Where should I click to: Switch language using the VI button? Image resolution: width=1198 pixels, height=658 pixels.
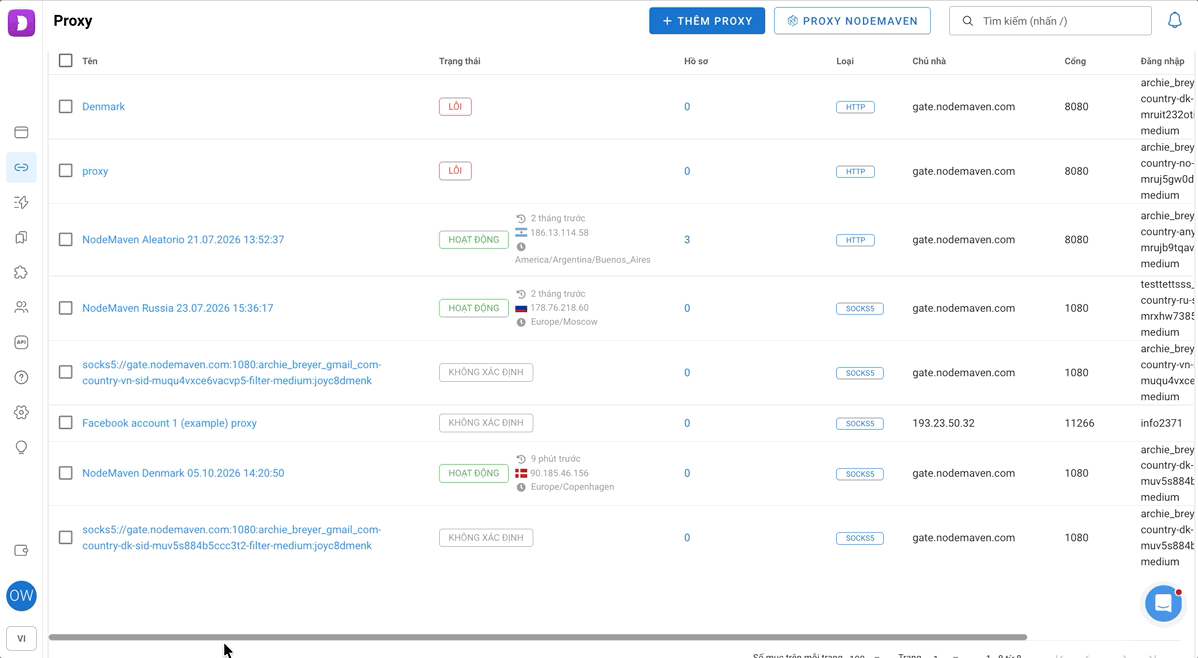pos(21,639)
